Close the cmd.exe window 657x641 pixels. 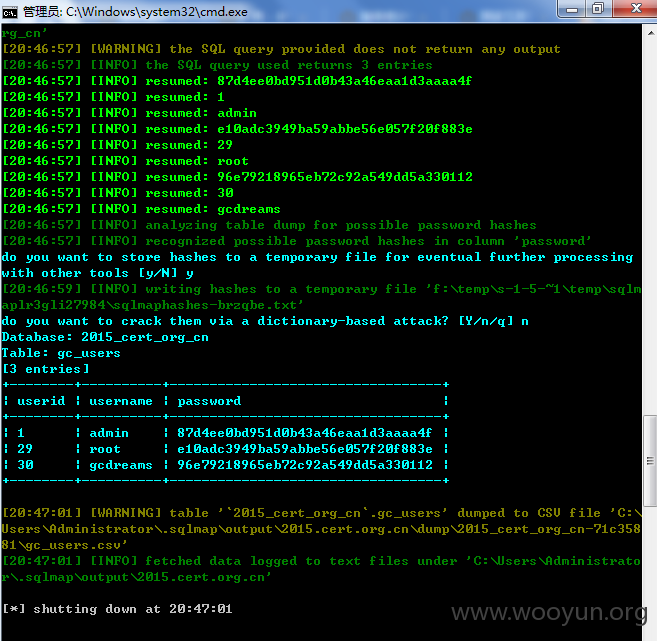point(636,9)
